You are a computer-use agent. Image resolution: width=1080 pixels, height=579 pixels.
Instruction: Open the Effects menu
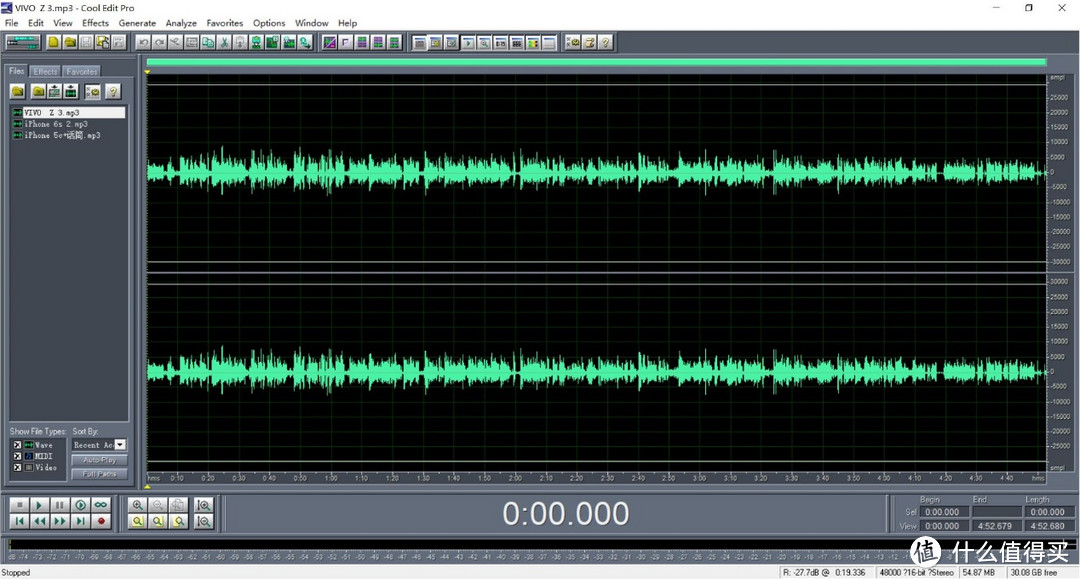point(95,23)
